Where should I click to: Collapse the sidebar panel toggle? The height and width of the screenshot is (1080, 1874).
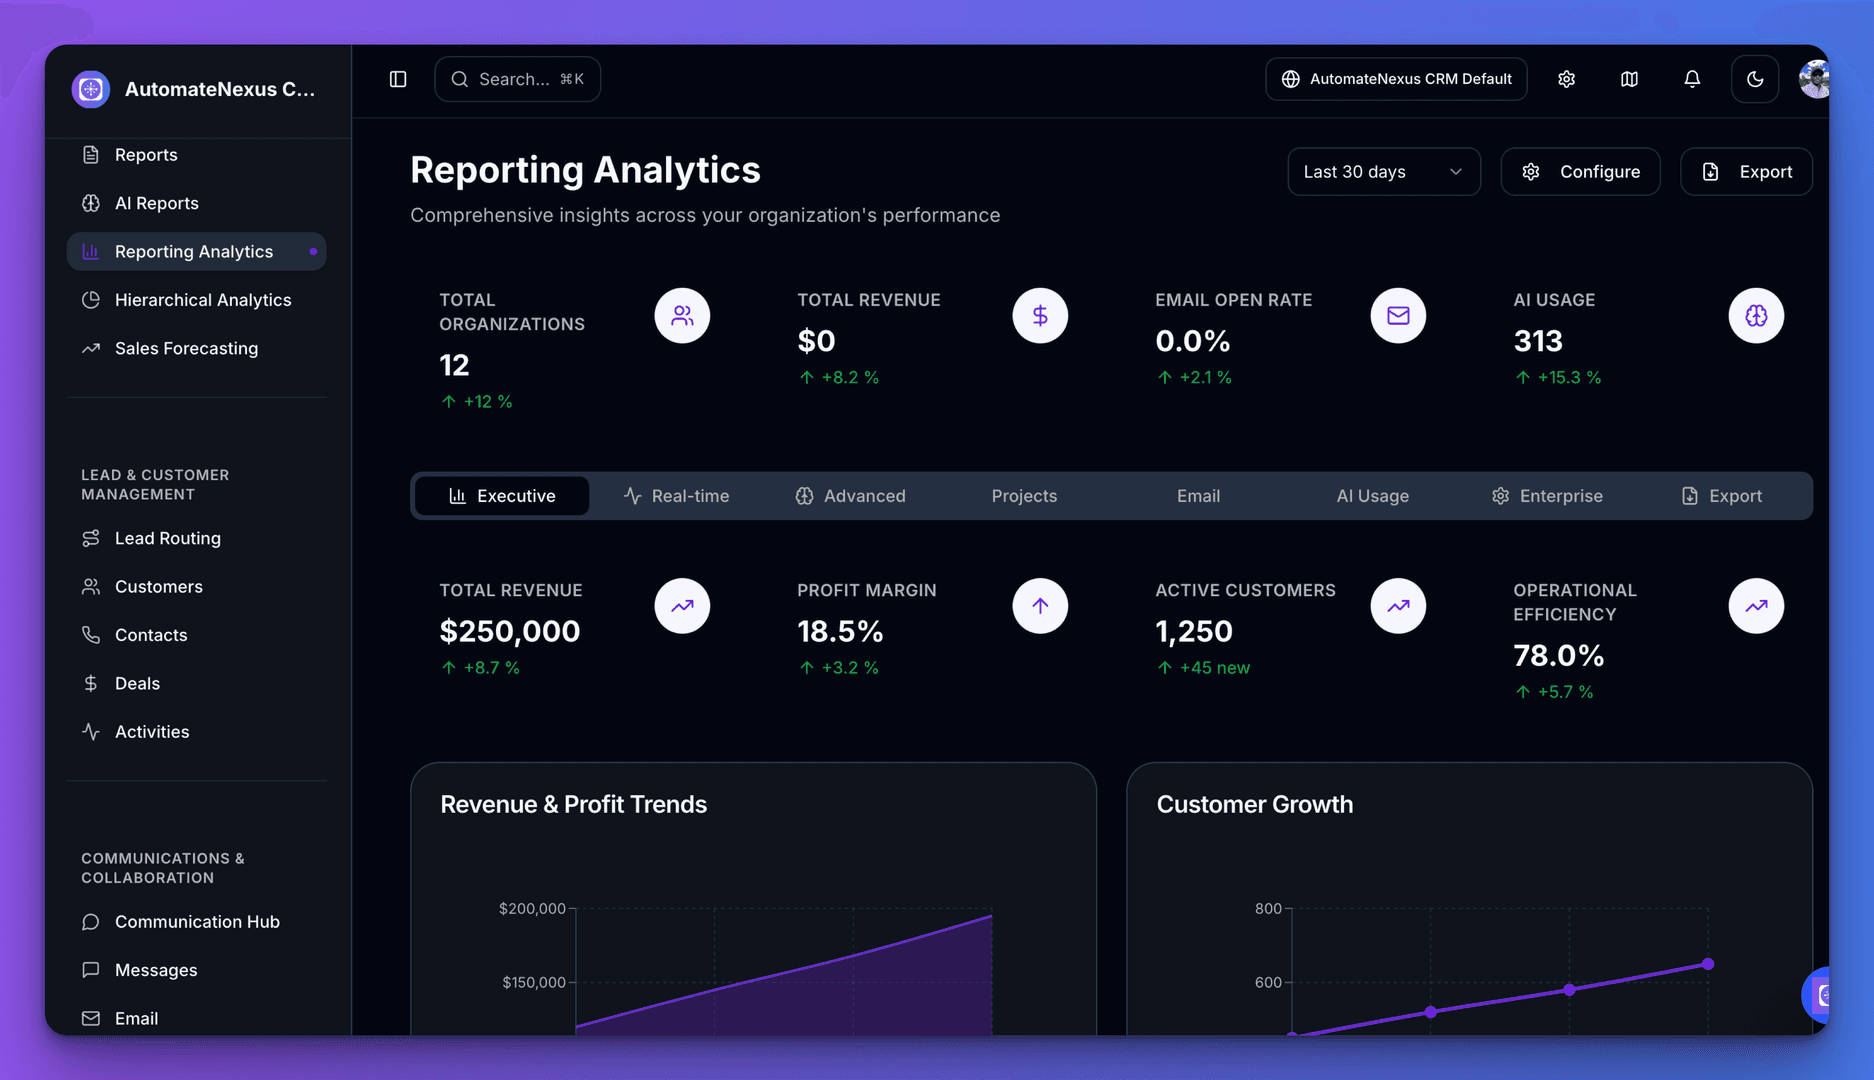398,79
